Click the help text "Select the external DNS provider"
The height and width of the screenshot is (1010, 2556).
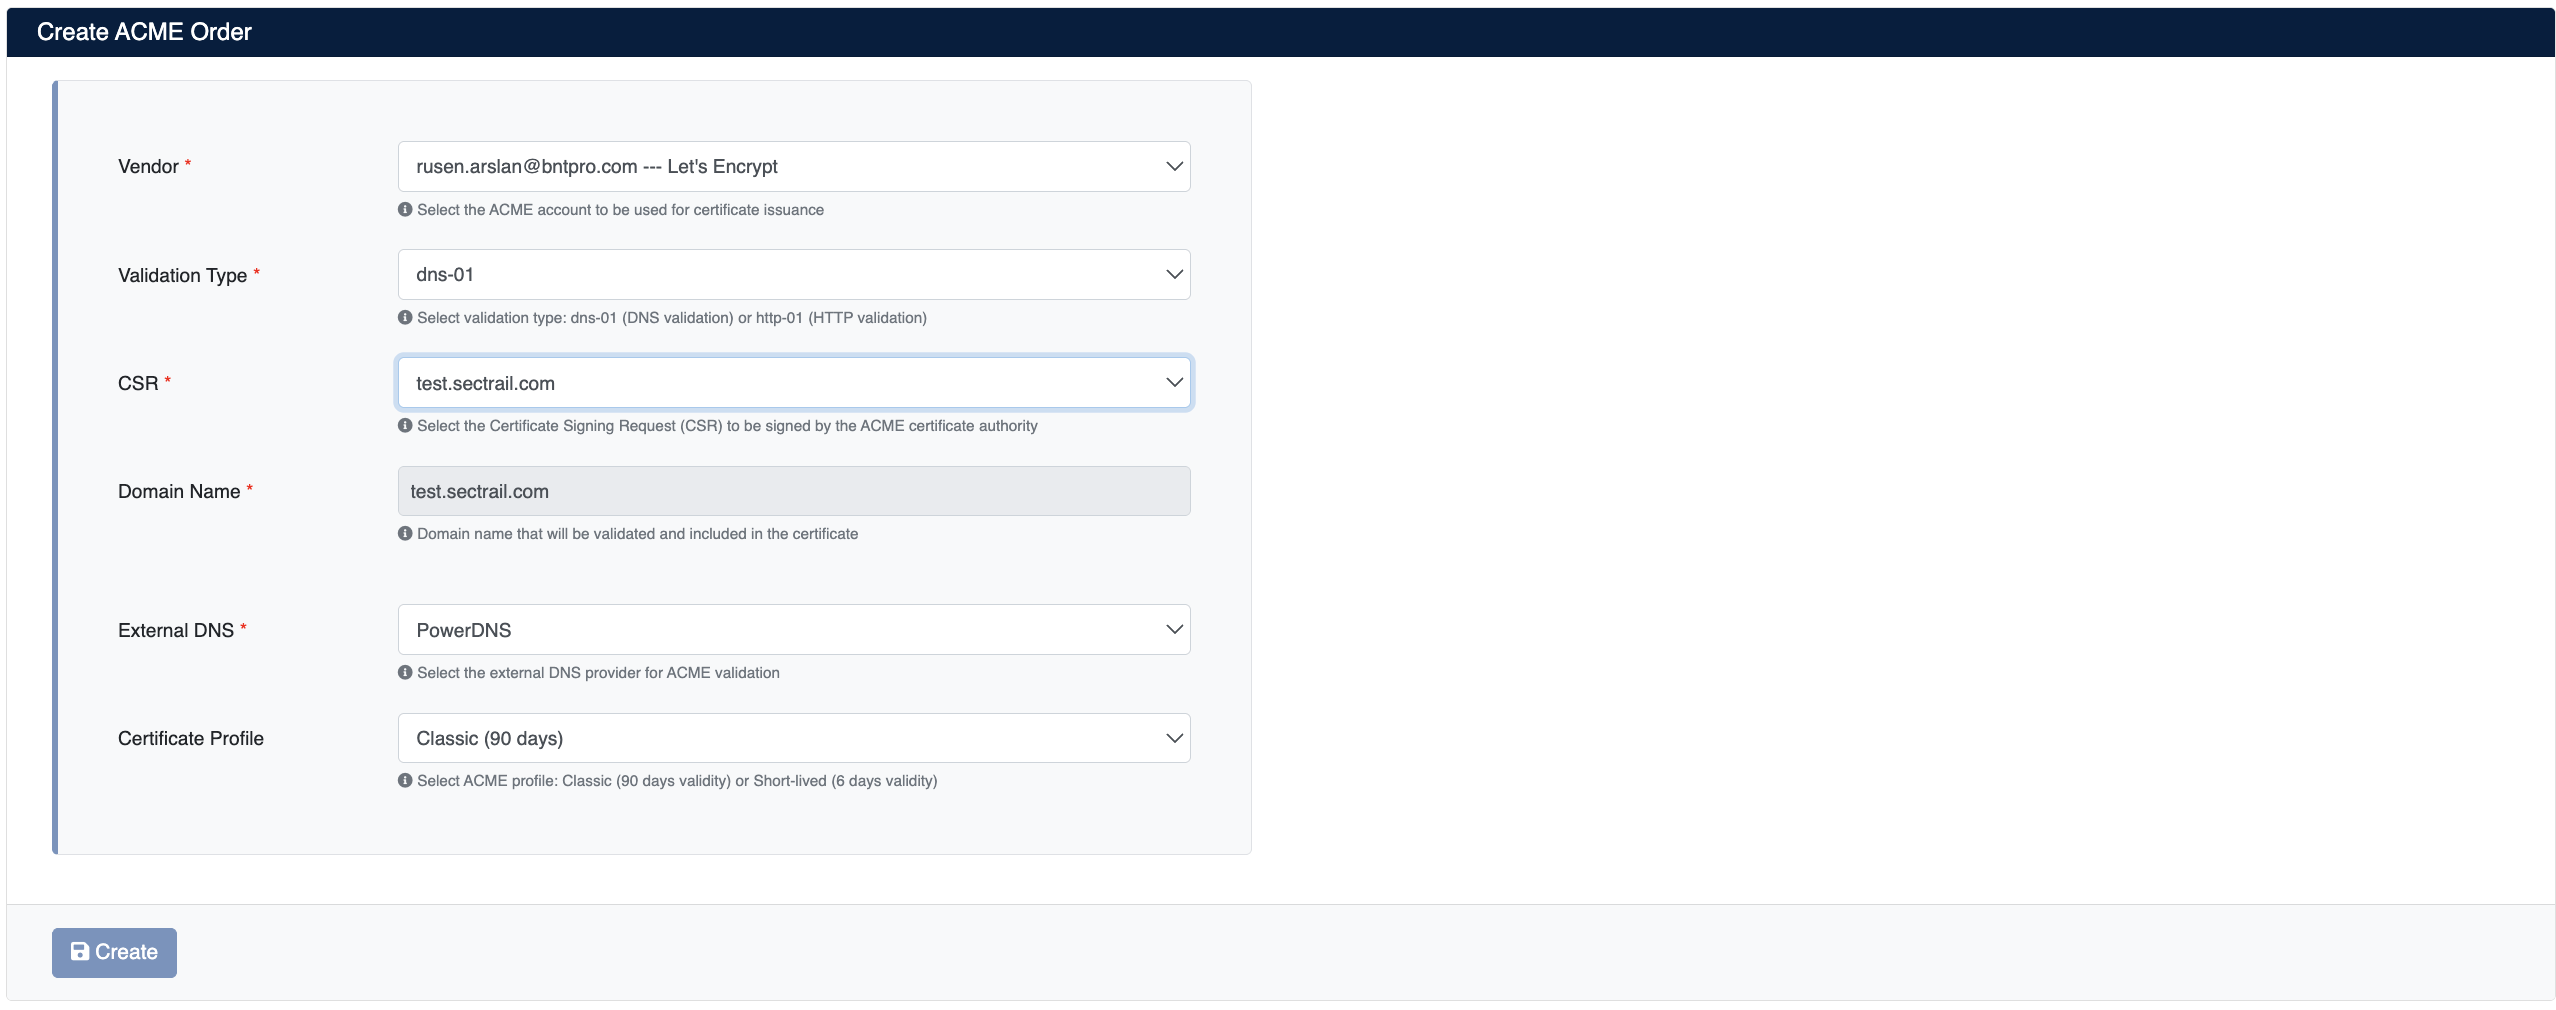(598, 673)
